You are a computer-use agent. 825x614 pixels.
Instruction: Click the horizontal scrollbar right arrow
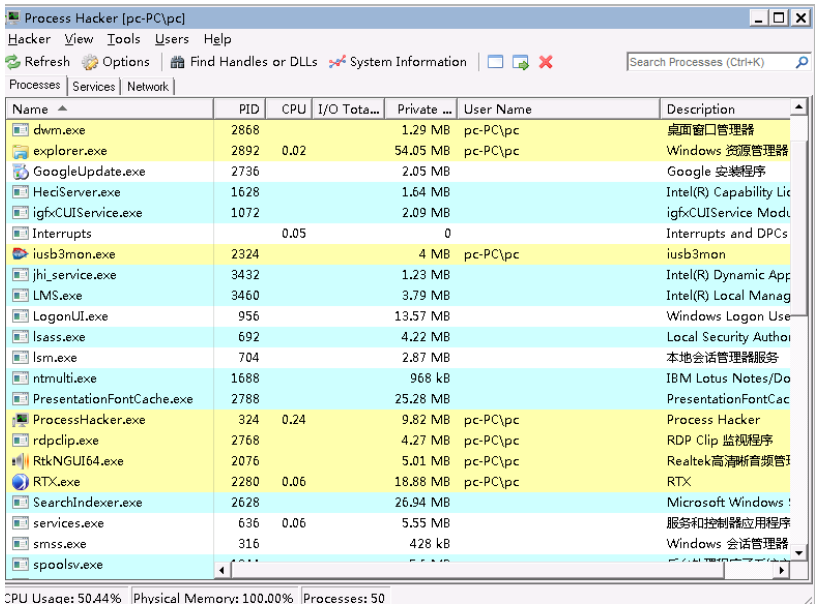point(782,570)
